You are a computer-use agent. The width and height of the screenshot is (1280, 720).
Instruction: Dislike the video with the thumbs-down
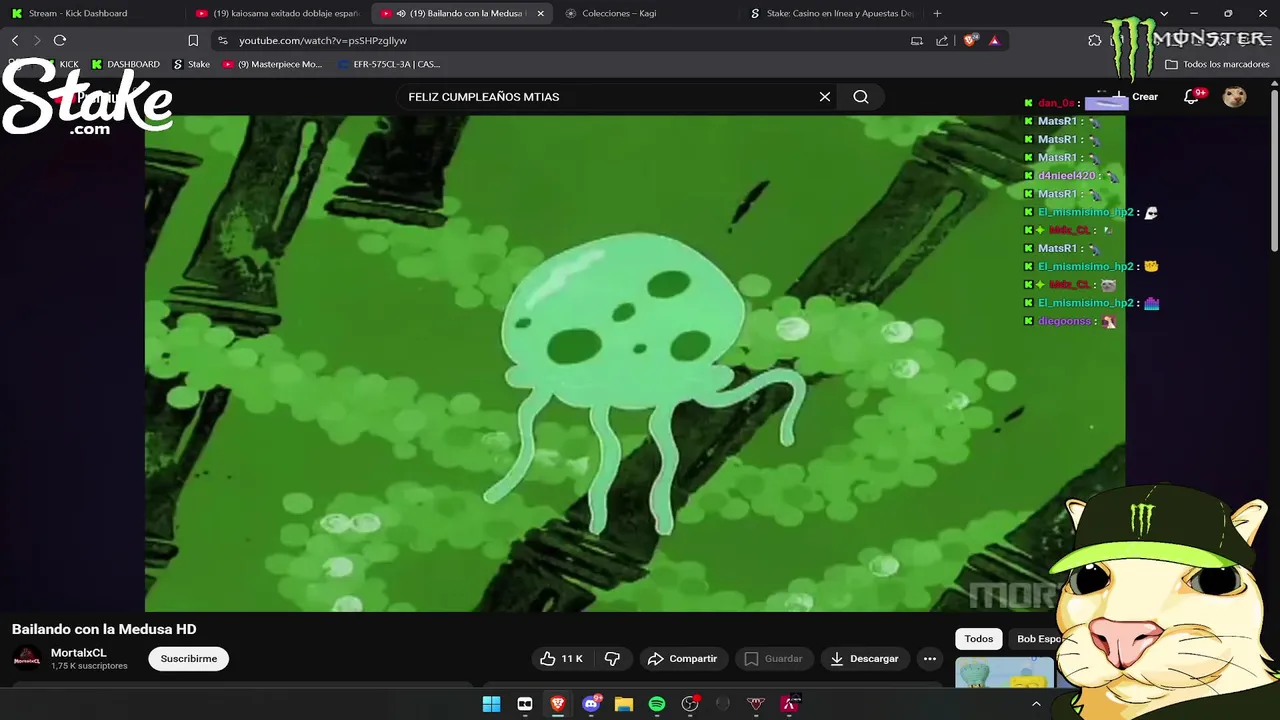[x=612, y=658]
